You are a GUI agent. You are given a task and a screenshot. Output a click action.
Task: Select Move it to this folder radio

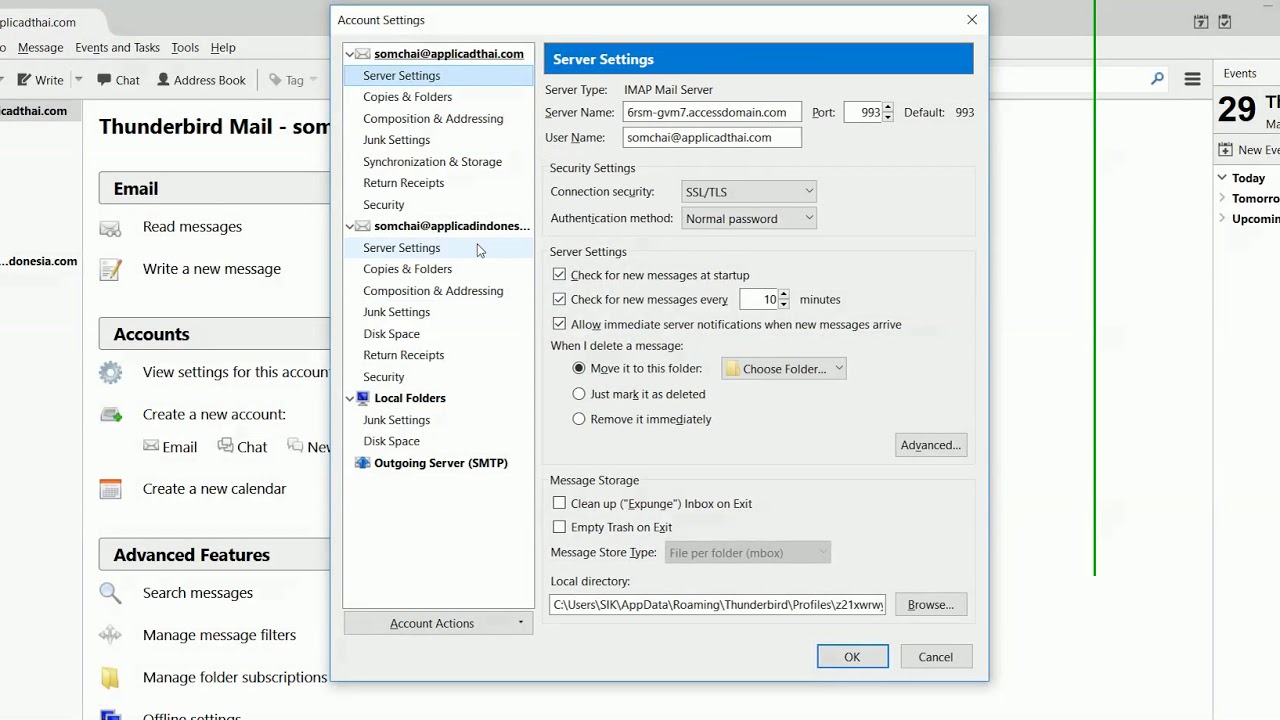click(579, 369)
